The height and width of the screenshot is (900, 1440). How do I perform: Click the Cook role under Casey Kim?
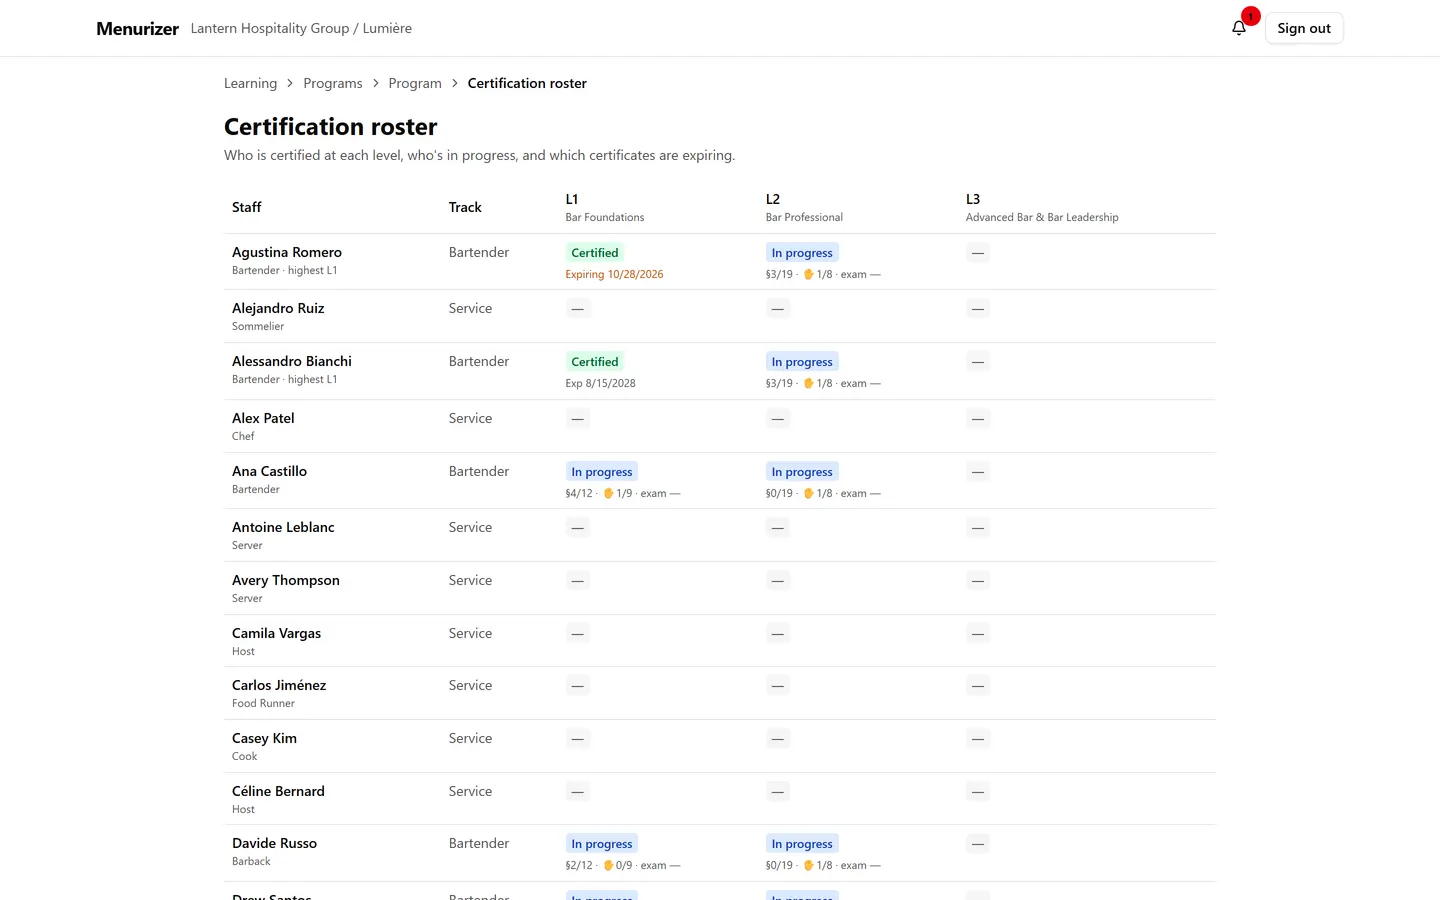(244, 756)
